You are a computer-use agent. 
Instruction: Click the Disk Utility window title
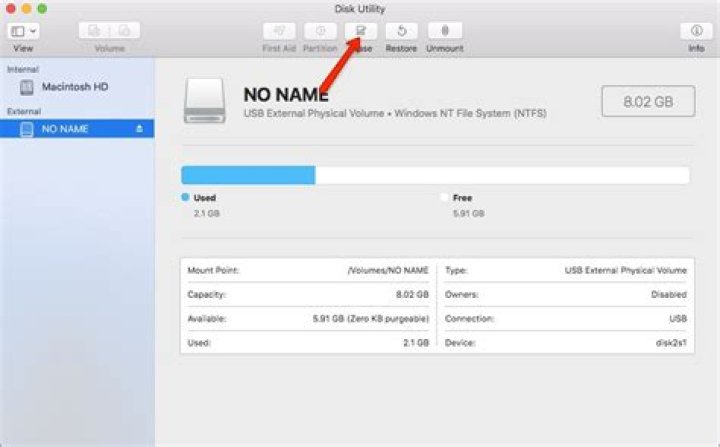click(360, 9)
